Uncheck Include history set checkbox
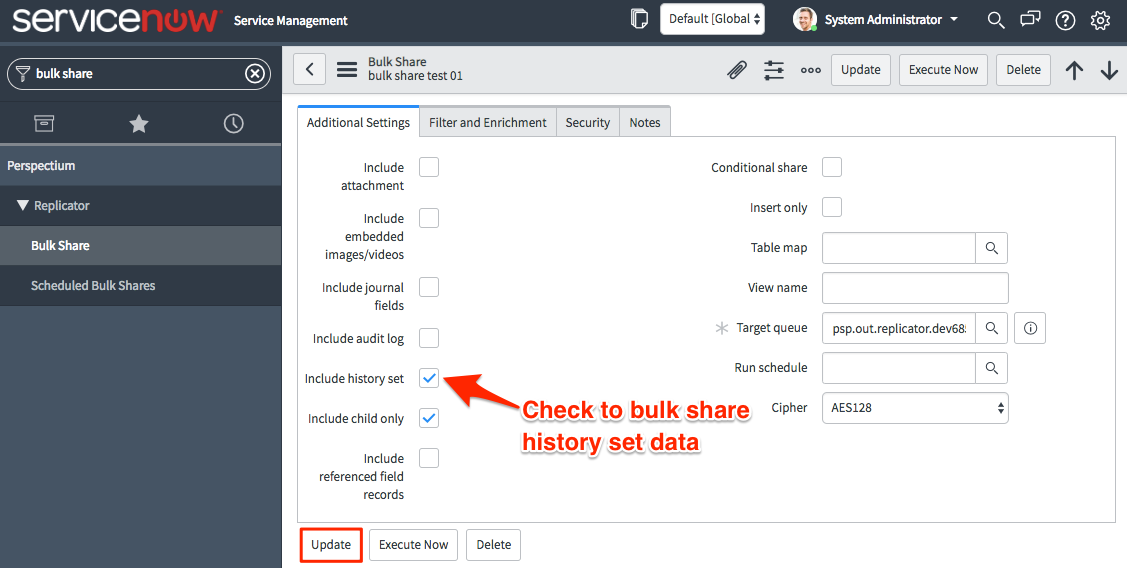Screen dimensions: 1127x568 pyautogui.click(x=429, y=378)
